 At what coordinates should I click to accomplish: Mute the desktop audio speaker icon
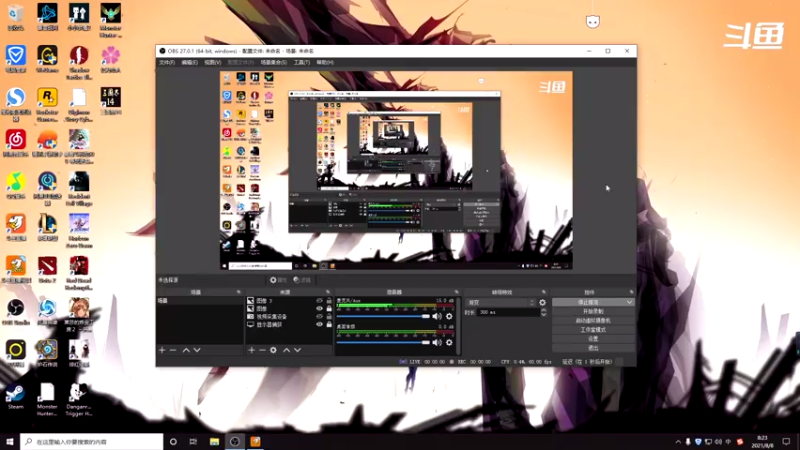(x=437, y=342)
